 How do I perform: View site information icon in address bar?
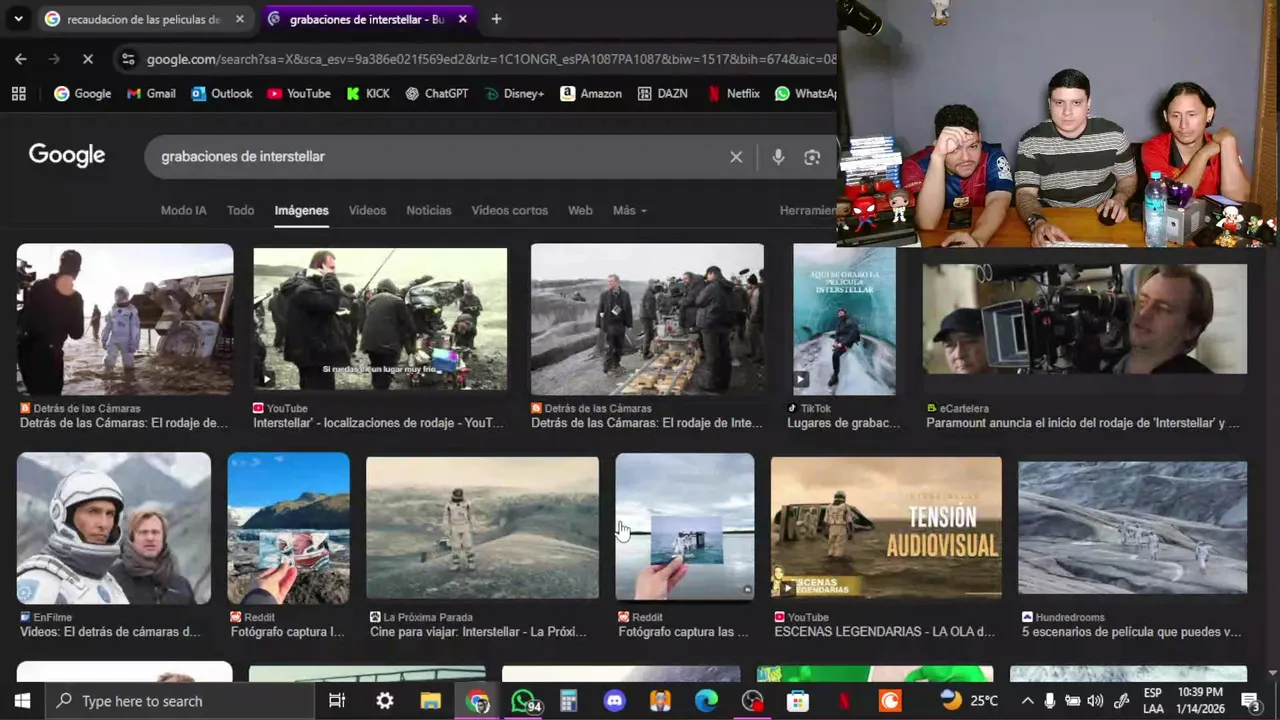click(x=128, y=59)
